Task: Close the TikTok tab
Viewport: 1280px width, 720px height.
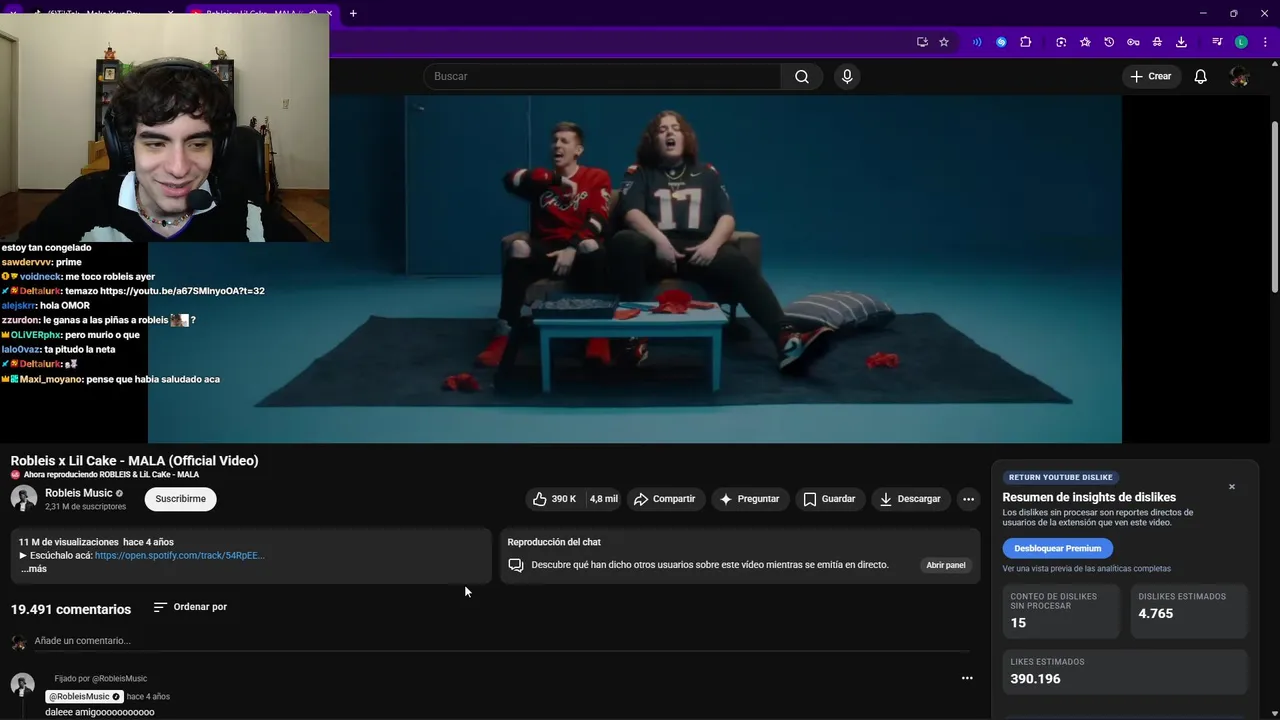Action: click(171, 13)
